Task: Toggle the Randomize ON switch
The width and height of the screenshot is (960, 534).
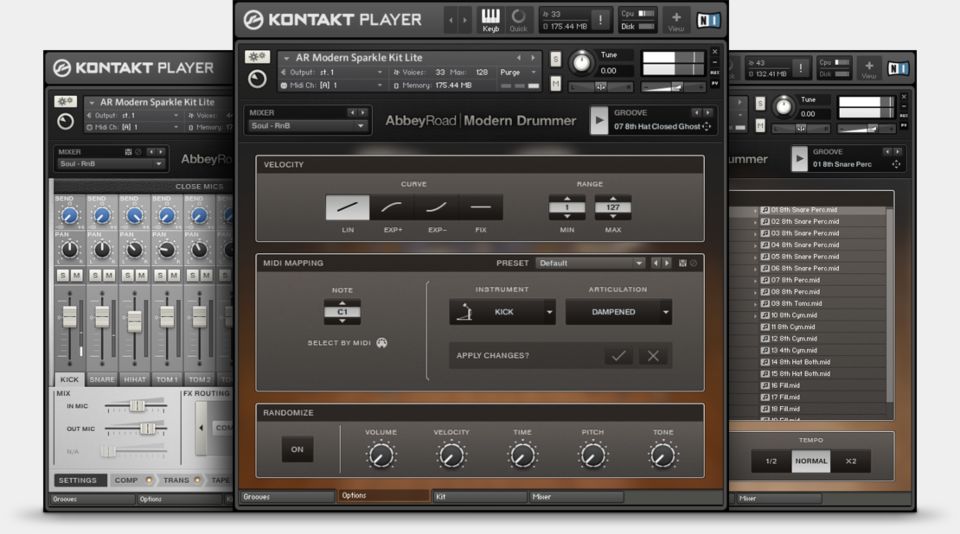Action: coord(297,449)
